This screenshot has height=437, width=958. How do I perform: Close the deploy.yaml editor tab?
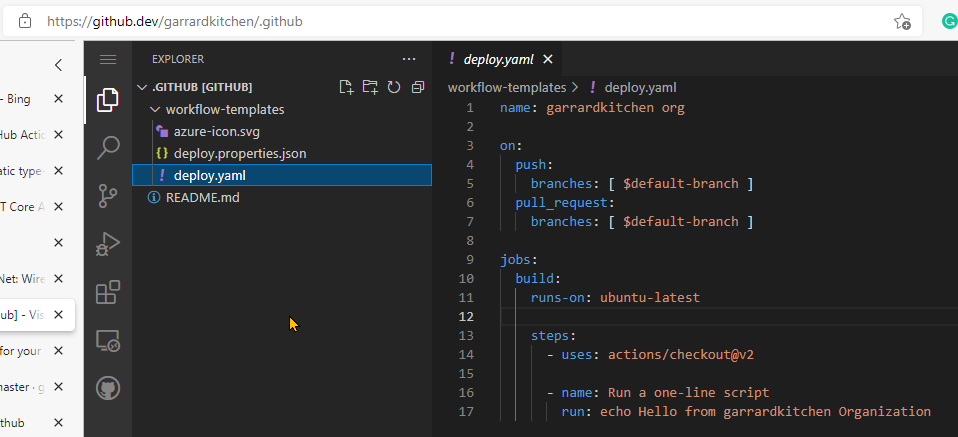click(x=547, y=59)
